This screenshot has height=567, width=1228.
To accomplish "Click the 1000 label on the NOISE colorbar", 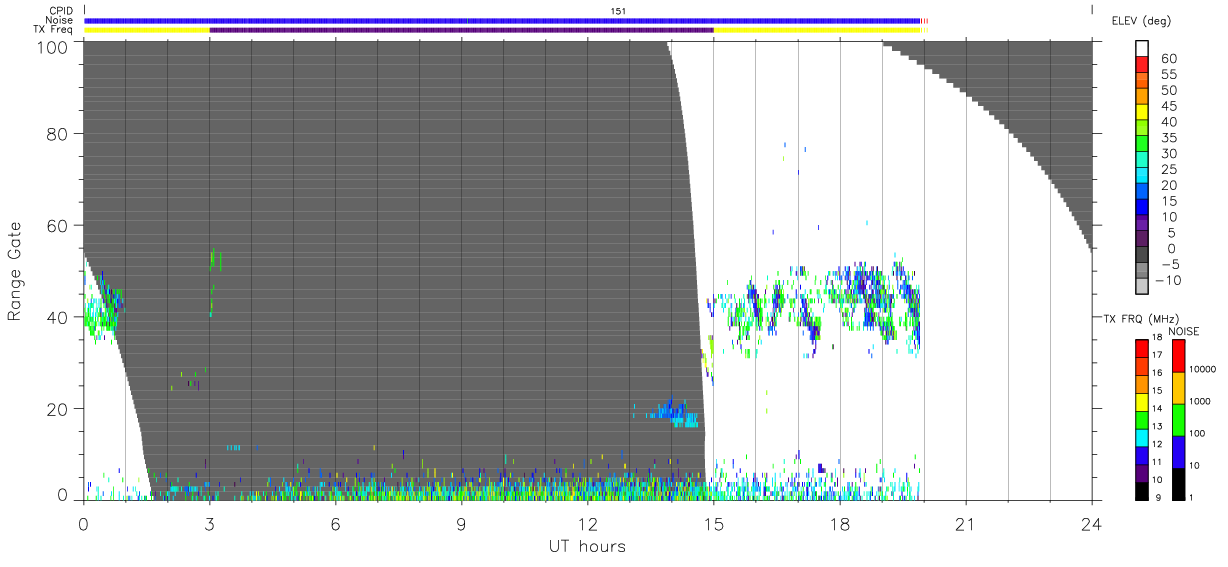I will [x=1201, y=402].
